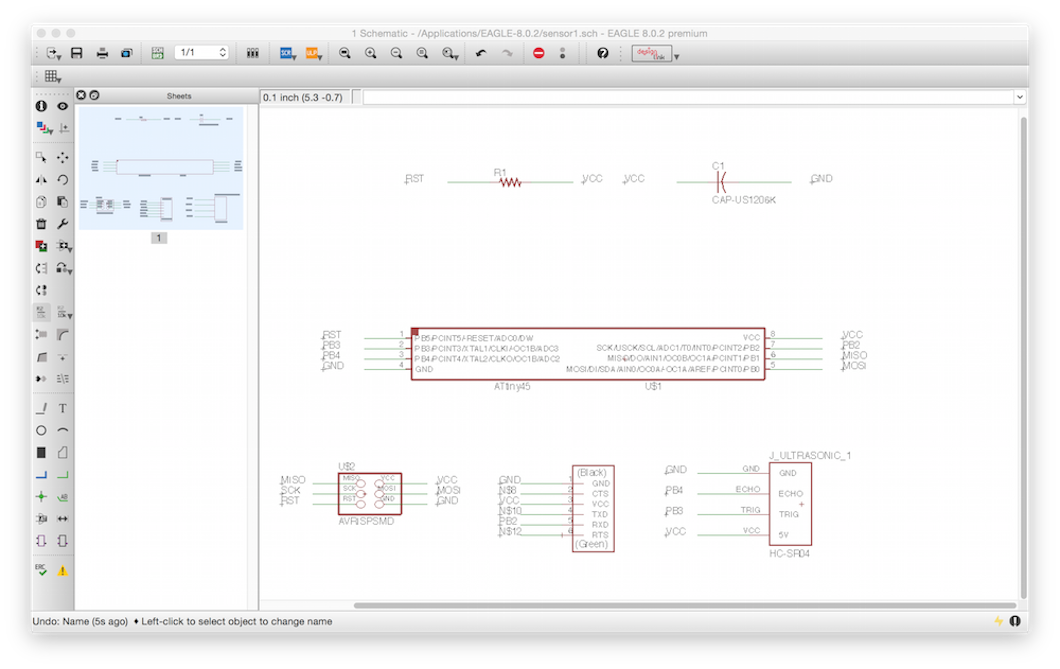This screenshot has width=1060, height=669.
Task: Select the Dimension arrows tool
Action: [x=62, y=519]
